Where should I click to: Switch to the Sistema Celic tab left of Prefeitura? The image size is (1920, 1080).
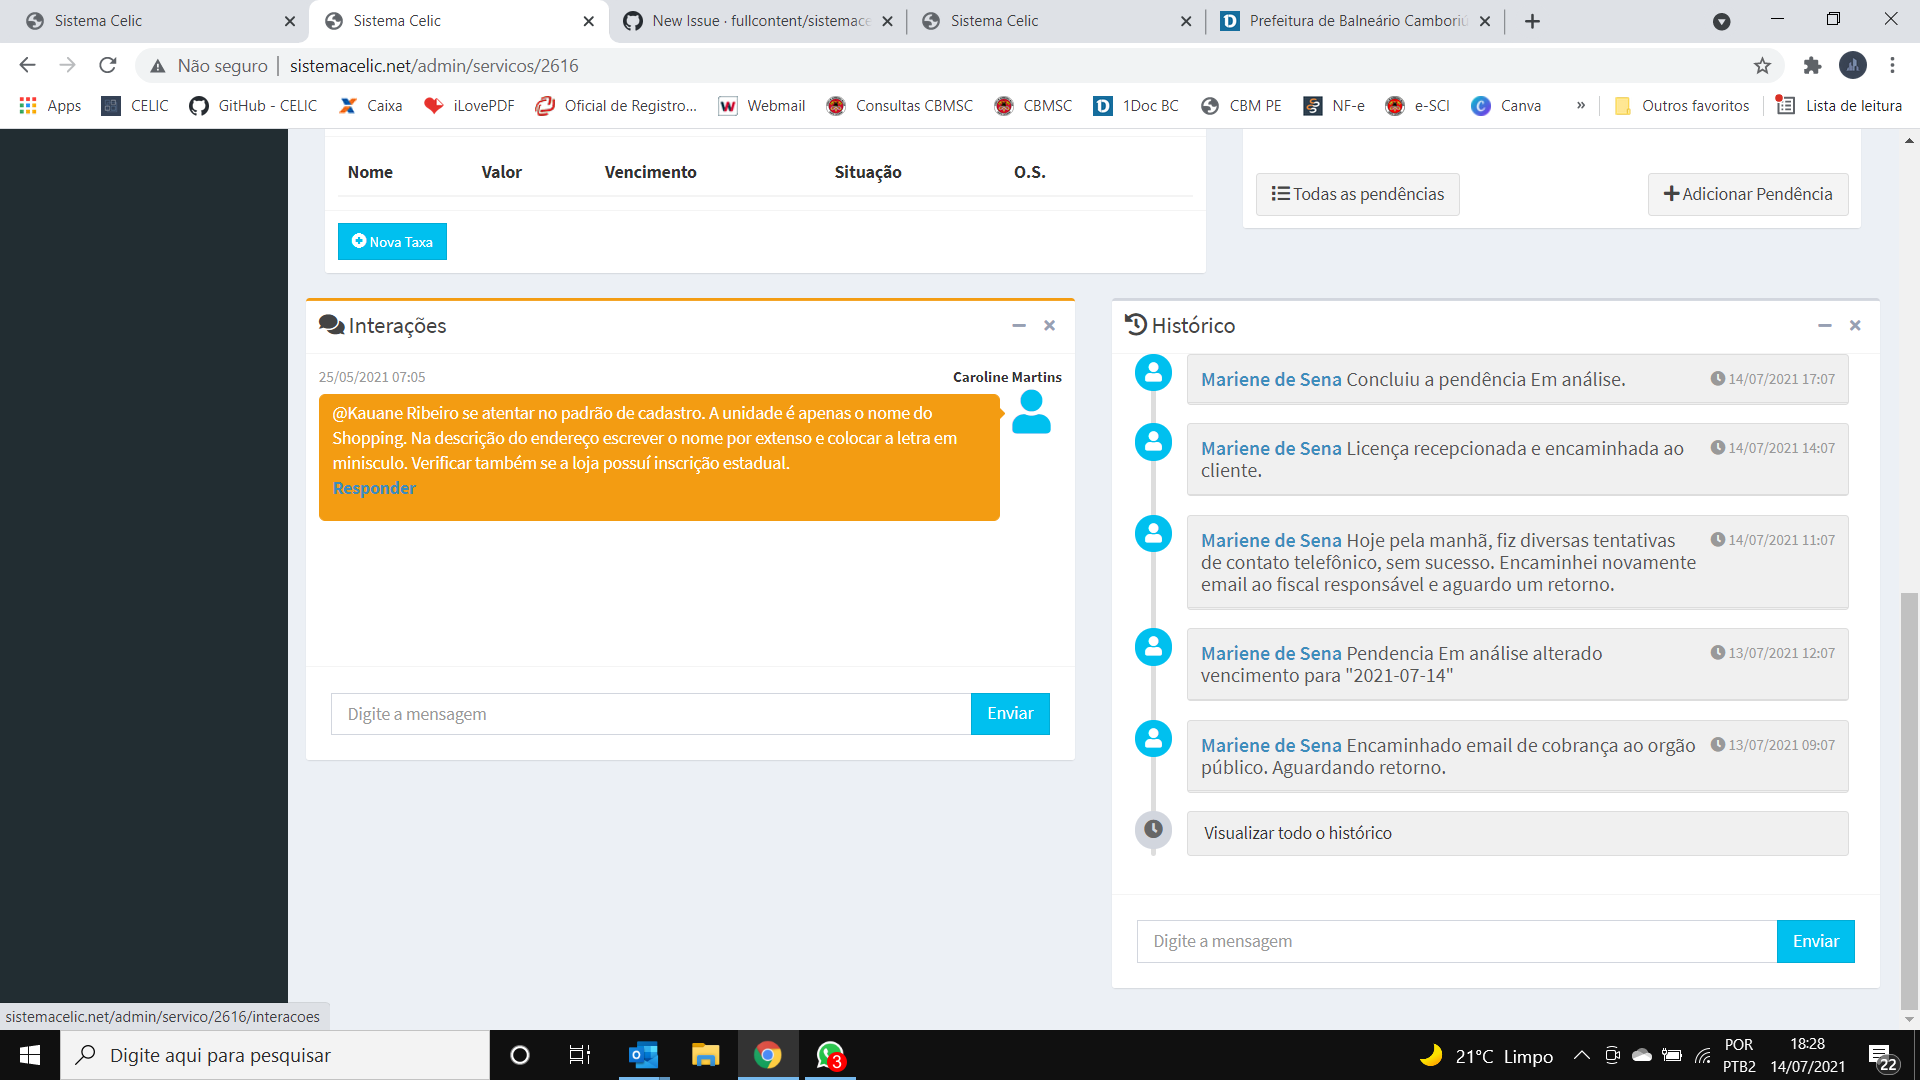point(1056,21)
